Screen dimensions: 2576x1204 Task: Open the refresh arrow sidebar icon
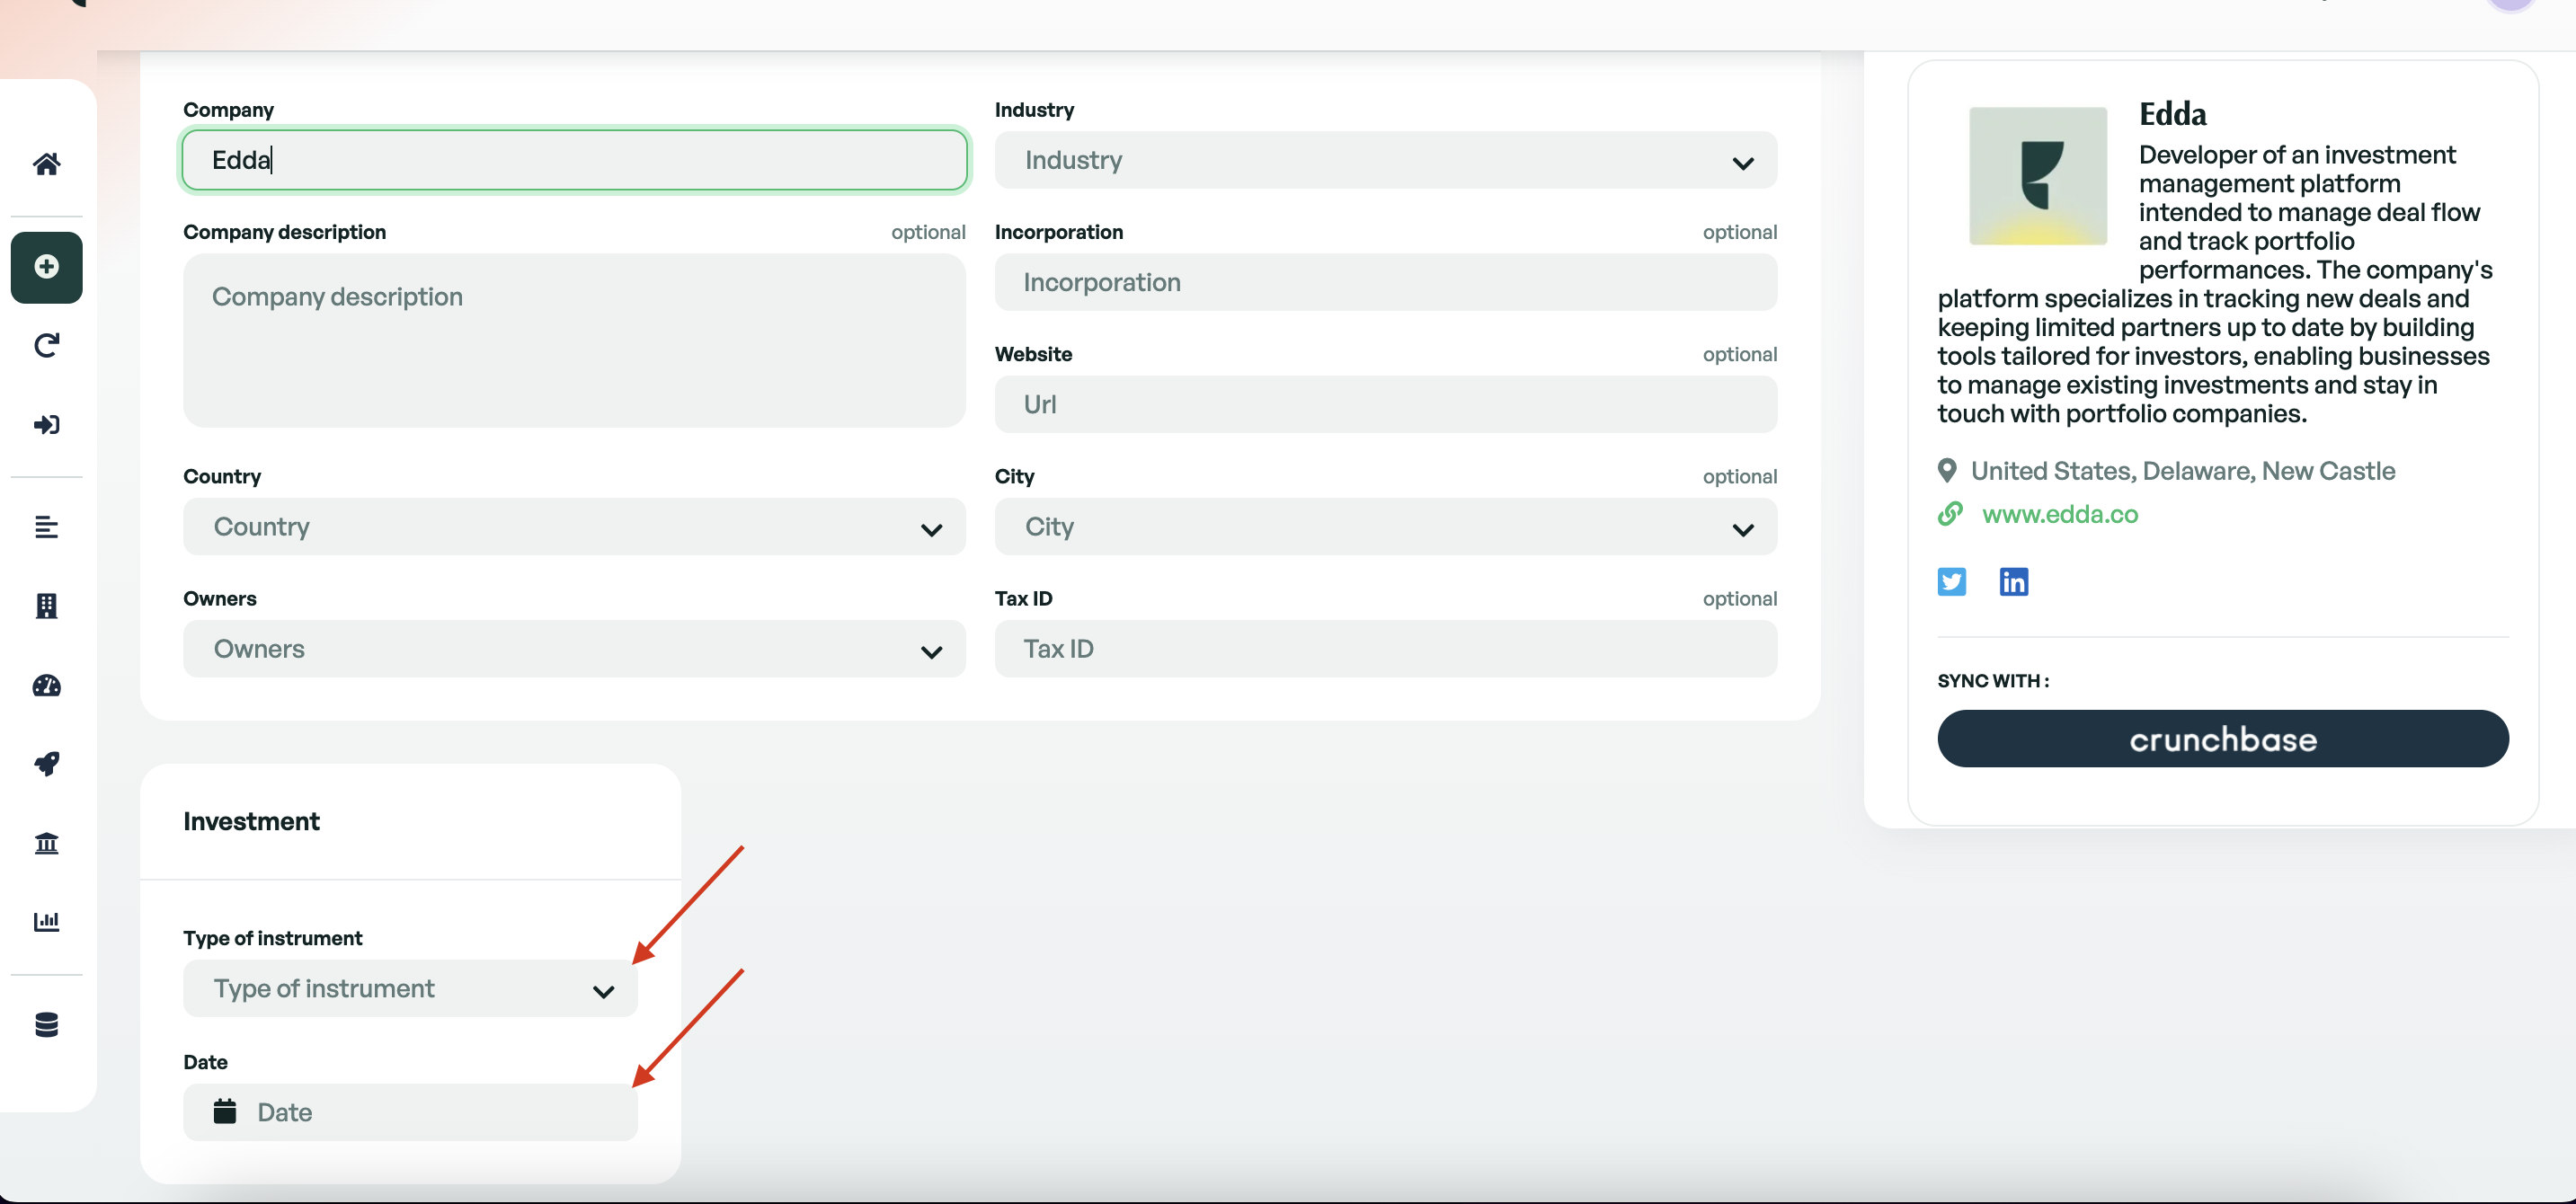click(x=46, y=346)
